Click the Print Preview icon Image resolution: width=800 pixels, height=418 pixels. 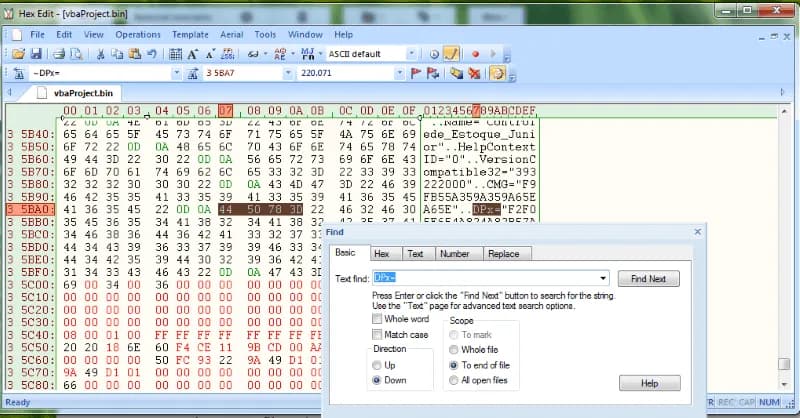click(x=76, y=54)
